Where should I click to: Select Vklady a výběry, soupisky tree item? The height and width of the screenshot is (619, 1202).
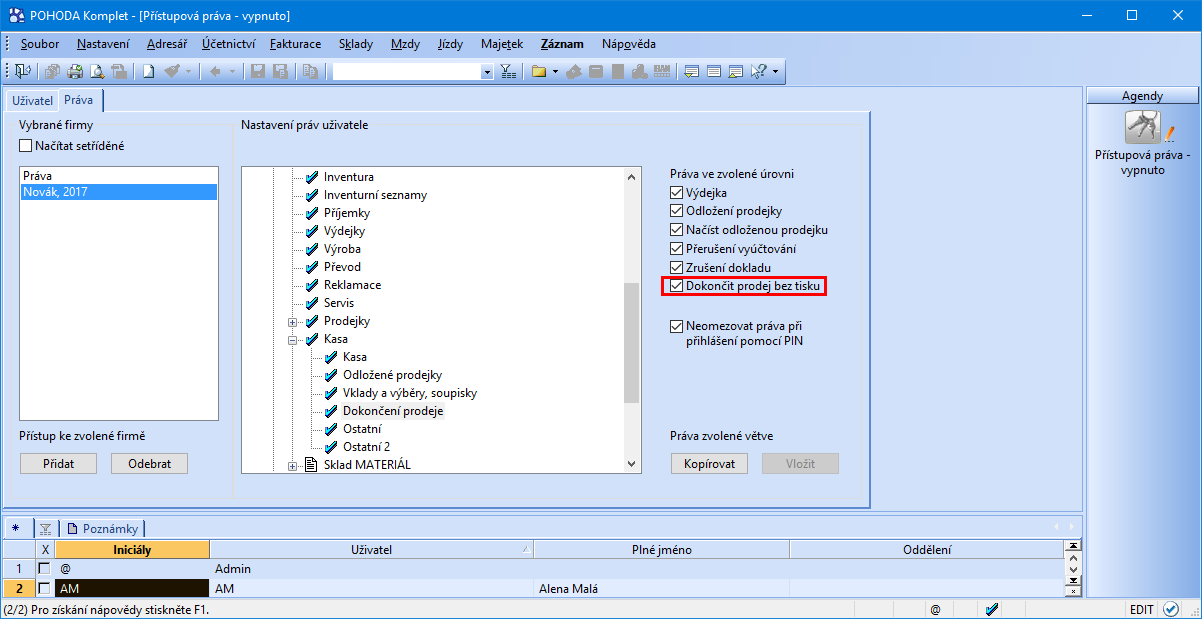coord(410,393)
